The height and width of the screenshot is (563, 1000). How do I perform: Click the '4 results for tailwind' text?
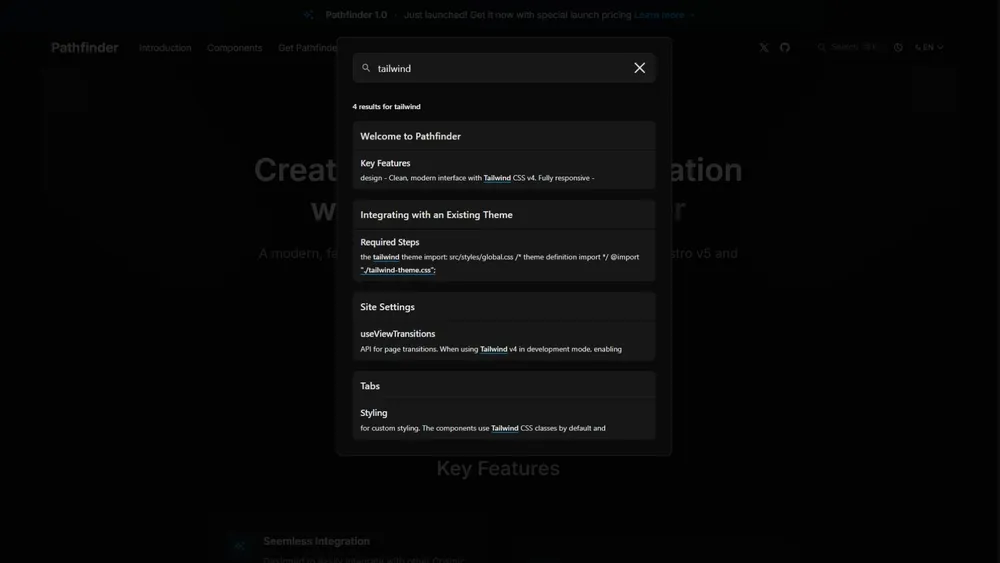[386, 106]
